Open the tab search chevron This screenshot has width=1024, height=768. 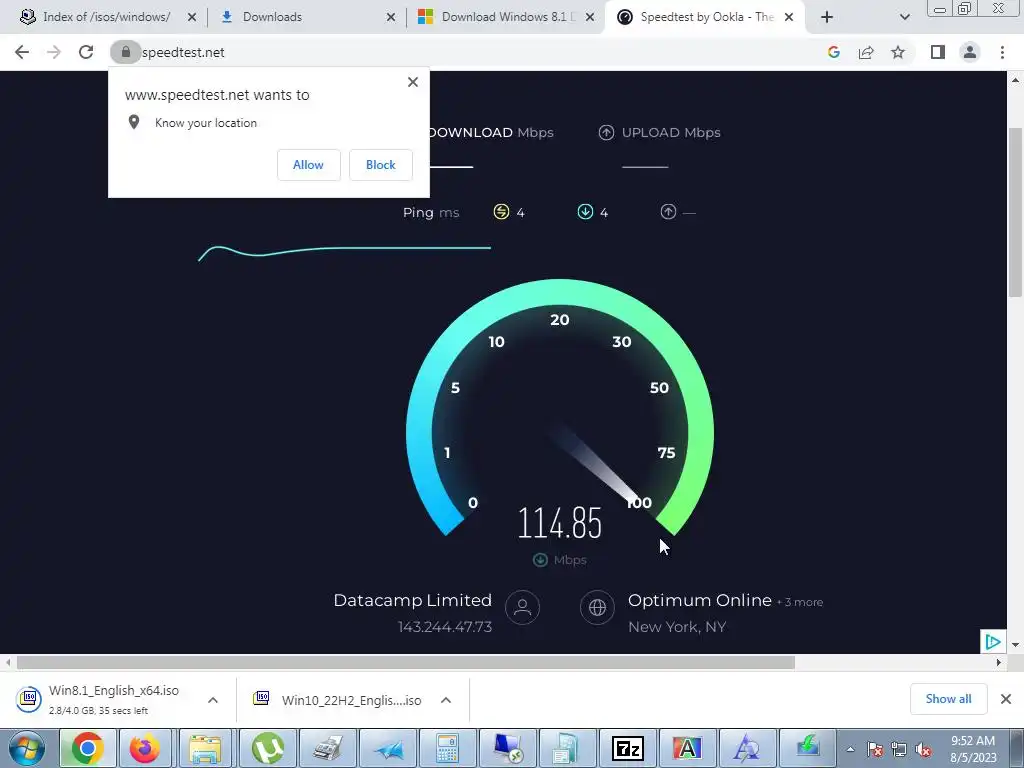coord(904,18)
